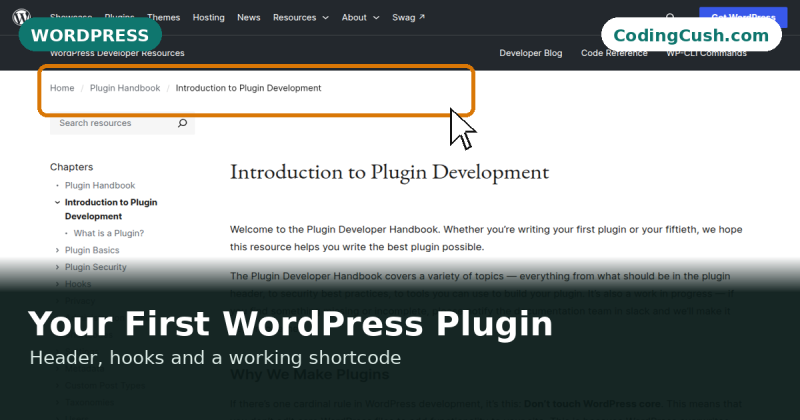Open the Developer Blog link

click(x=531, y=53)
